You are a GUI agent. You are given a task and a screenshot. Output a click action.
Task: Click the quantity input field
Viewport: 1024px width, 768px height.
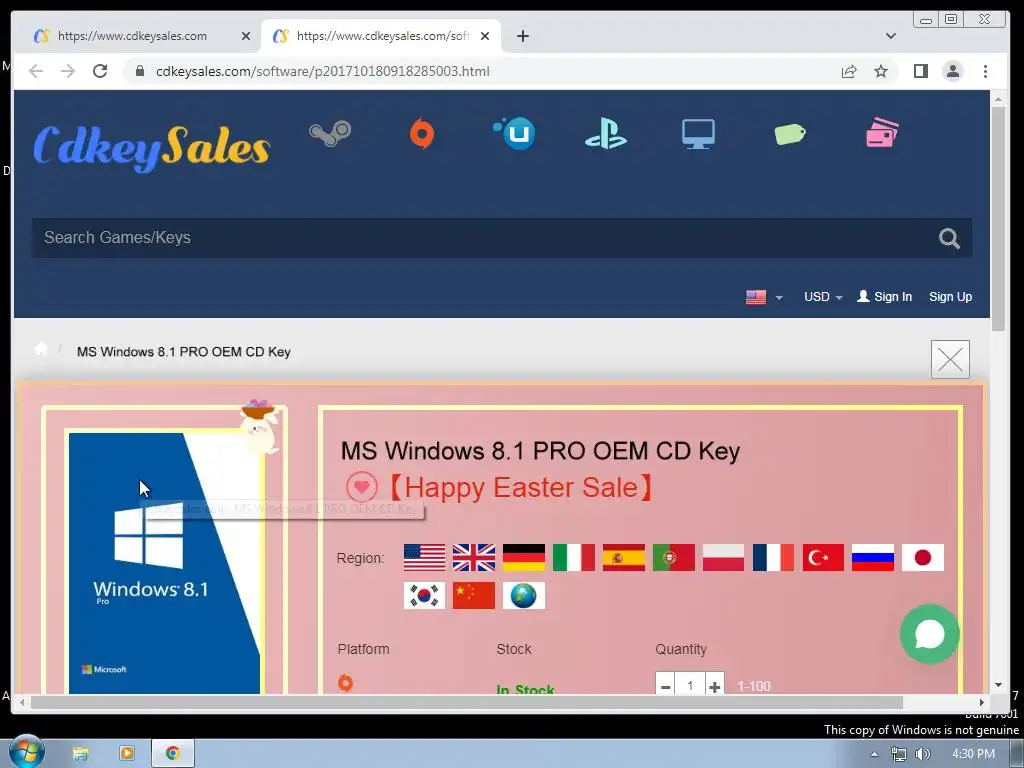point(690,686)
